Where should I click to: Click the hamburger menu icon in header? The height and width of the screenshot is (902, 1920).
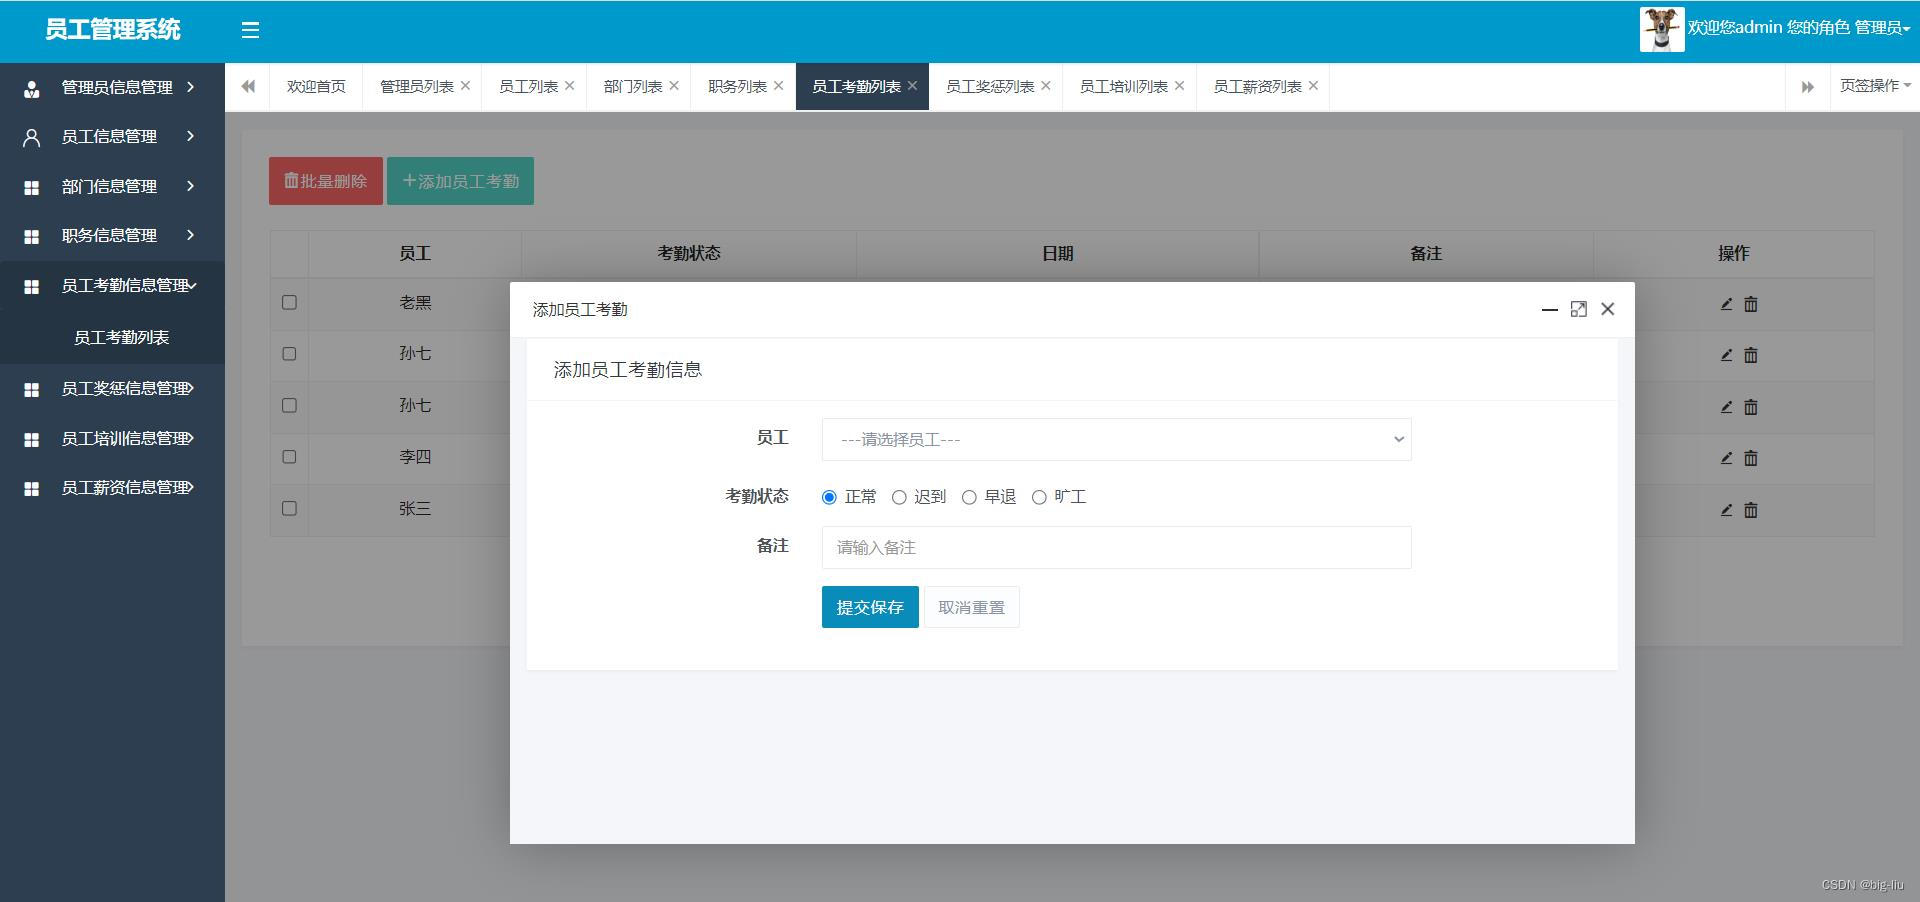click(250, 30)
